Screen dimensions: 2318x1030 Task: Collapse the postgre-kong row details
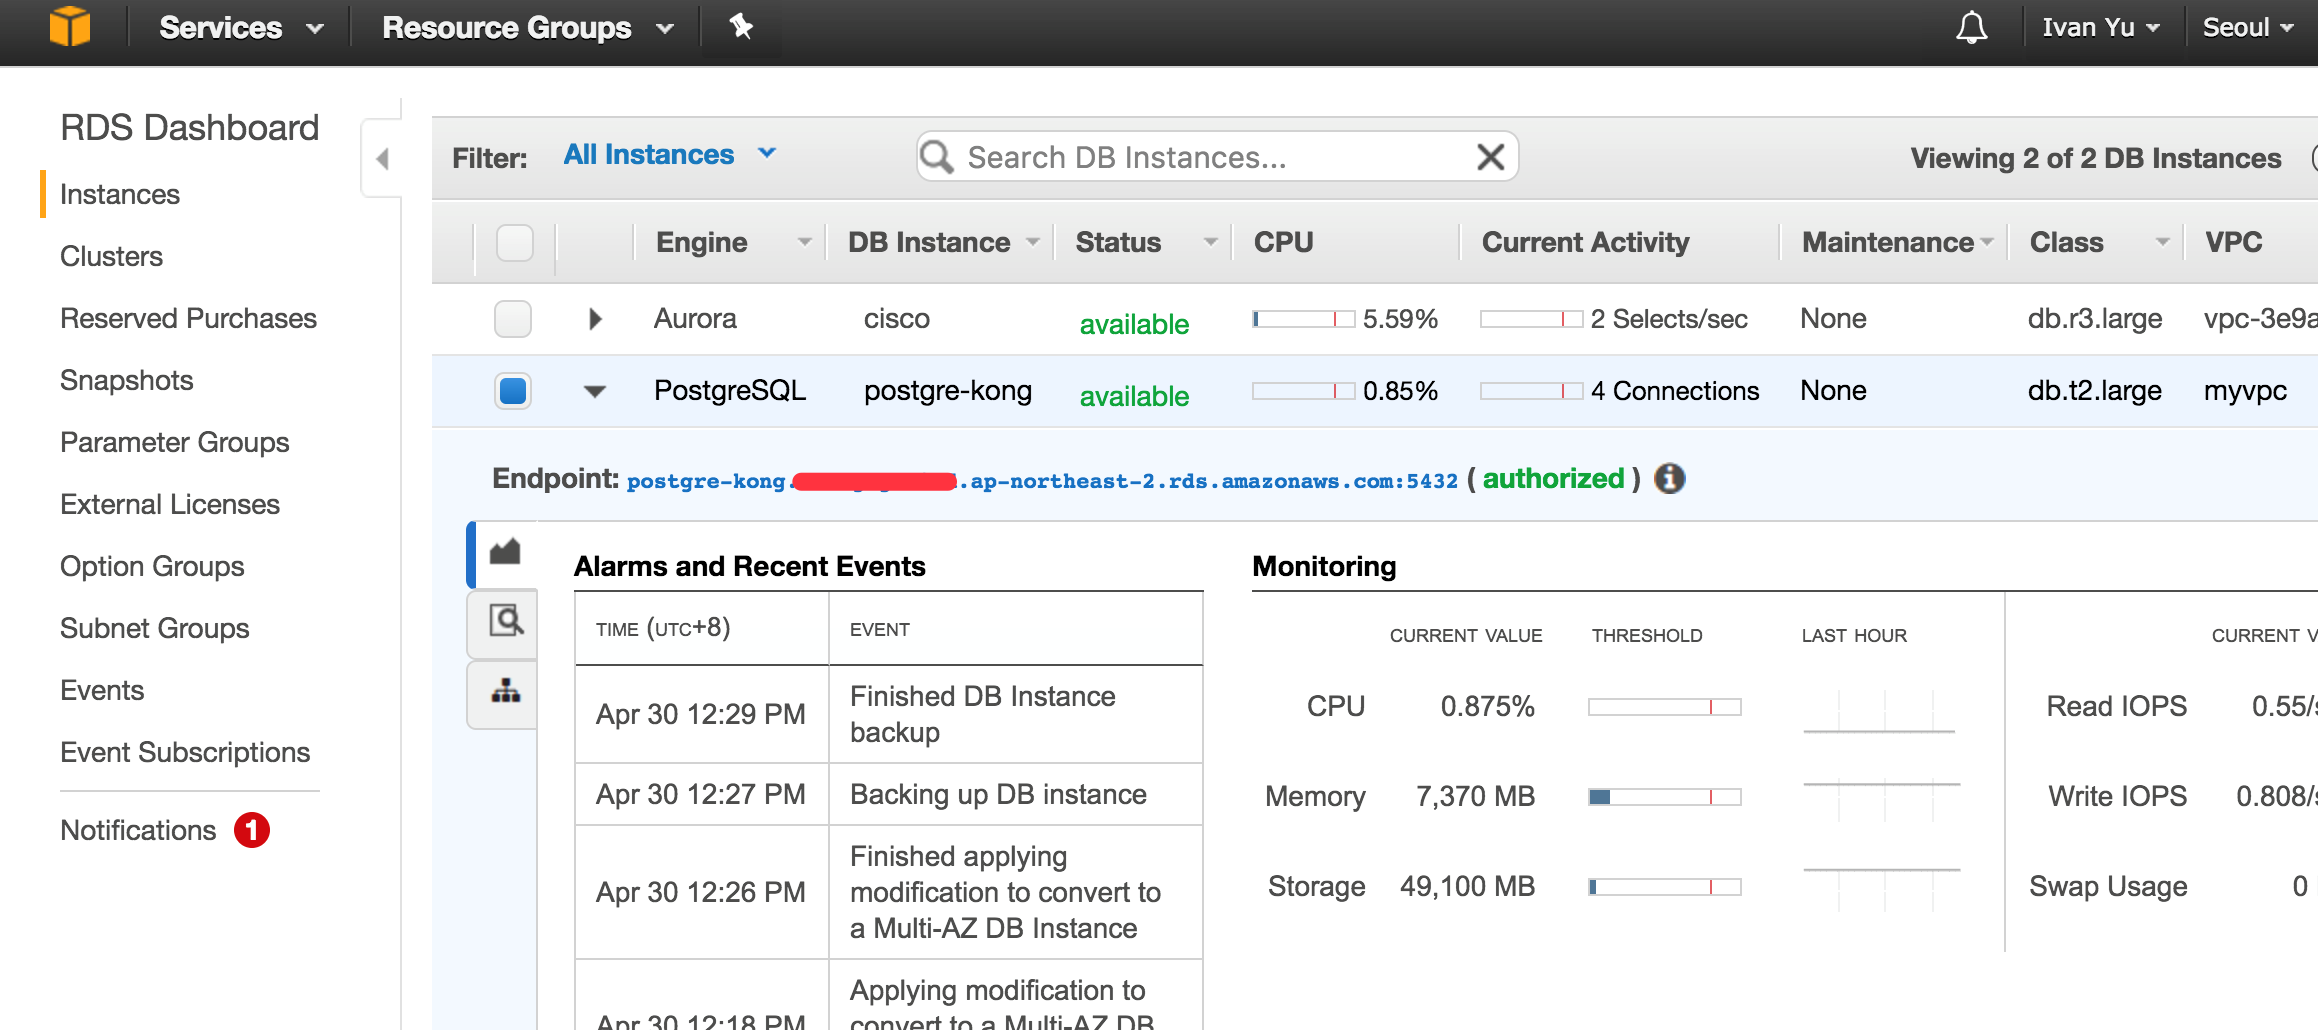tap(595, 391)
